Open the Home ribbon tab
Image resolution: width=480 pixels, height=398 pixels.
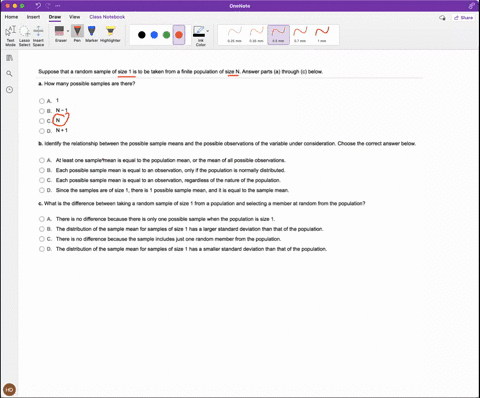(11, 17)
